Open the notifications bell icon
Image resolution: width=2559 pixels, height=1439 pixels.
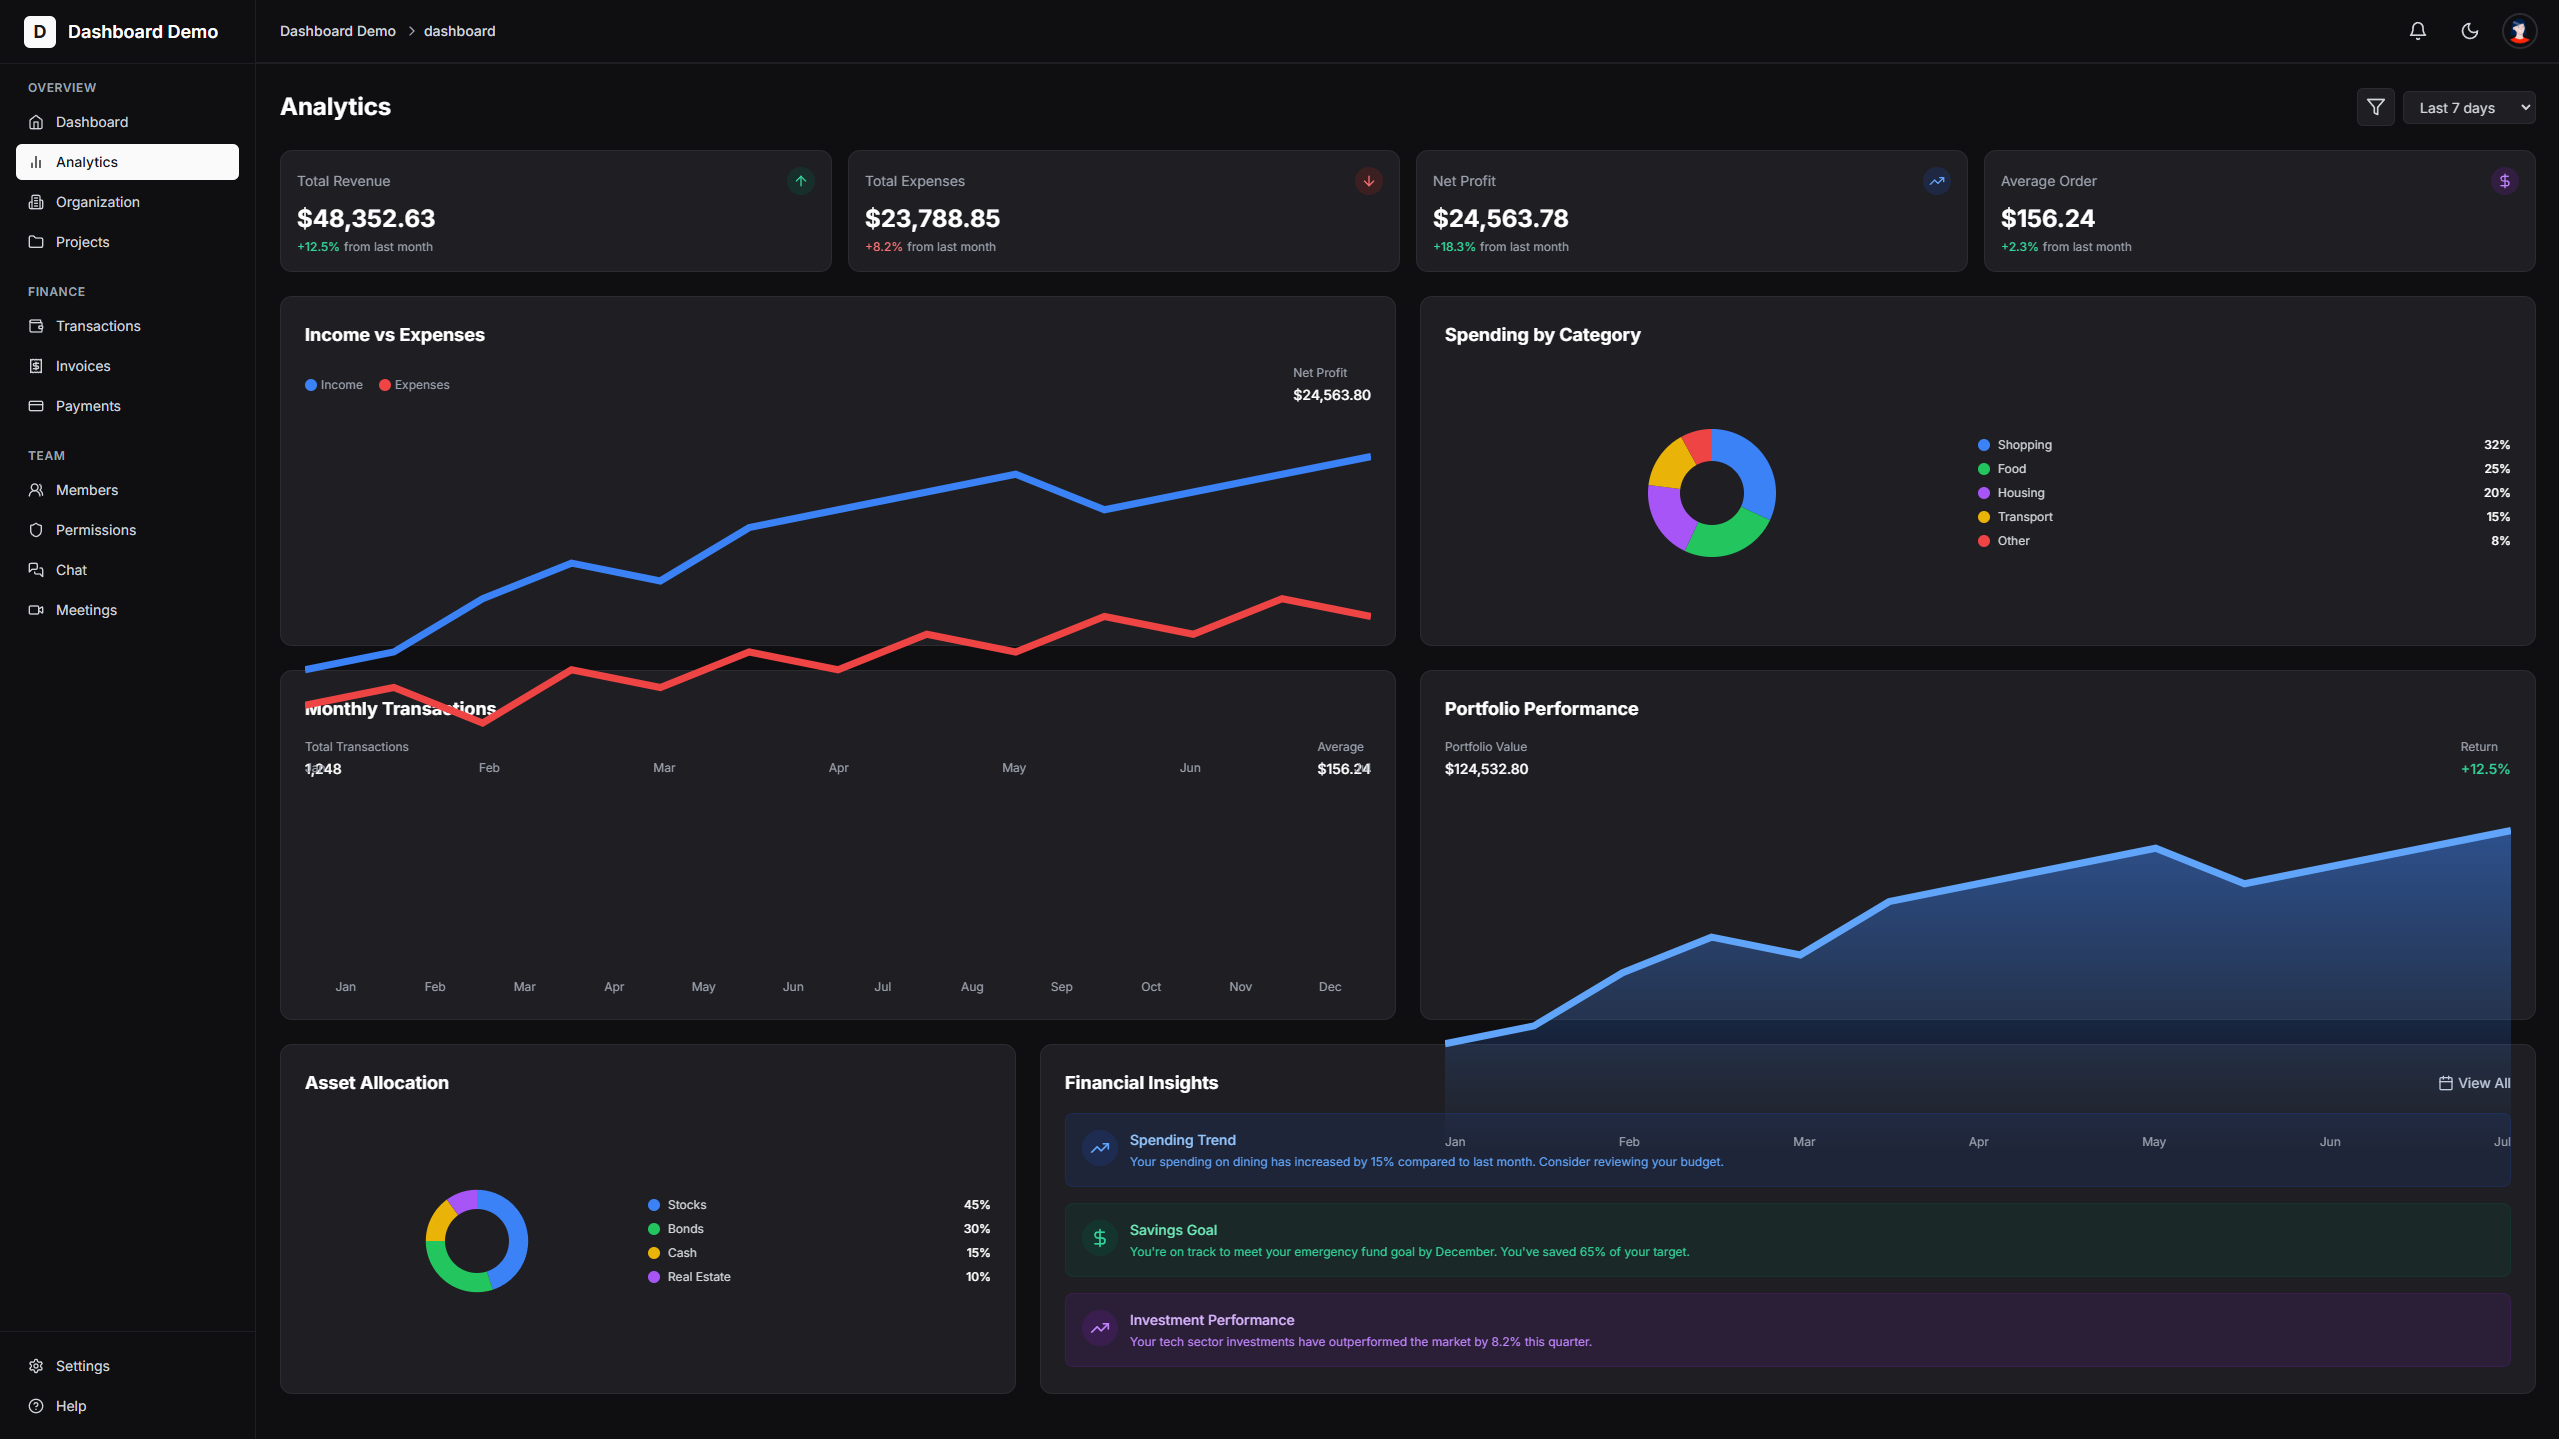click(x=2417, y=31)
